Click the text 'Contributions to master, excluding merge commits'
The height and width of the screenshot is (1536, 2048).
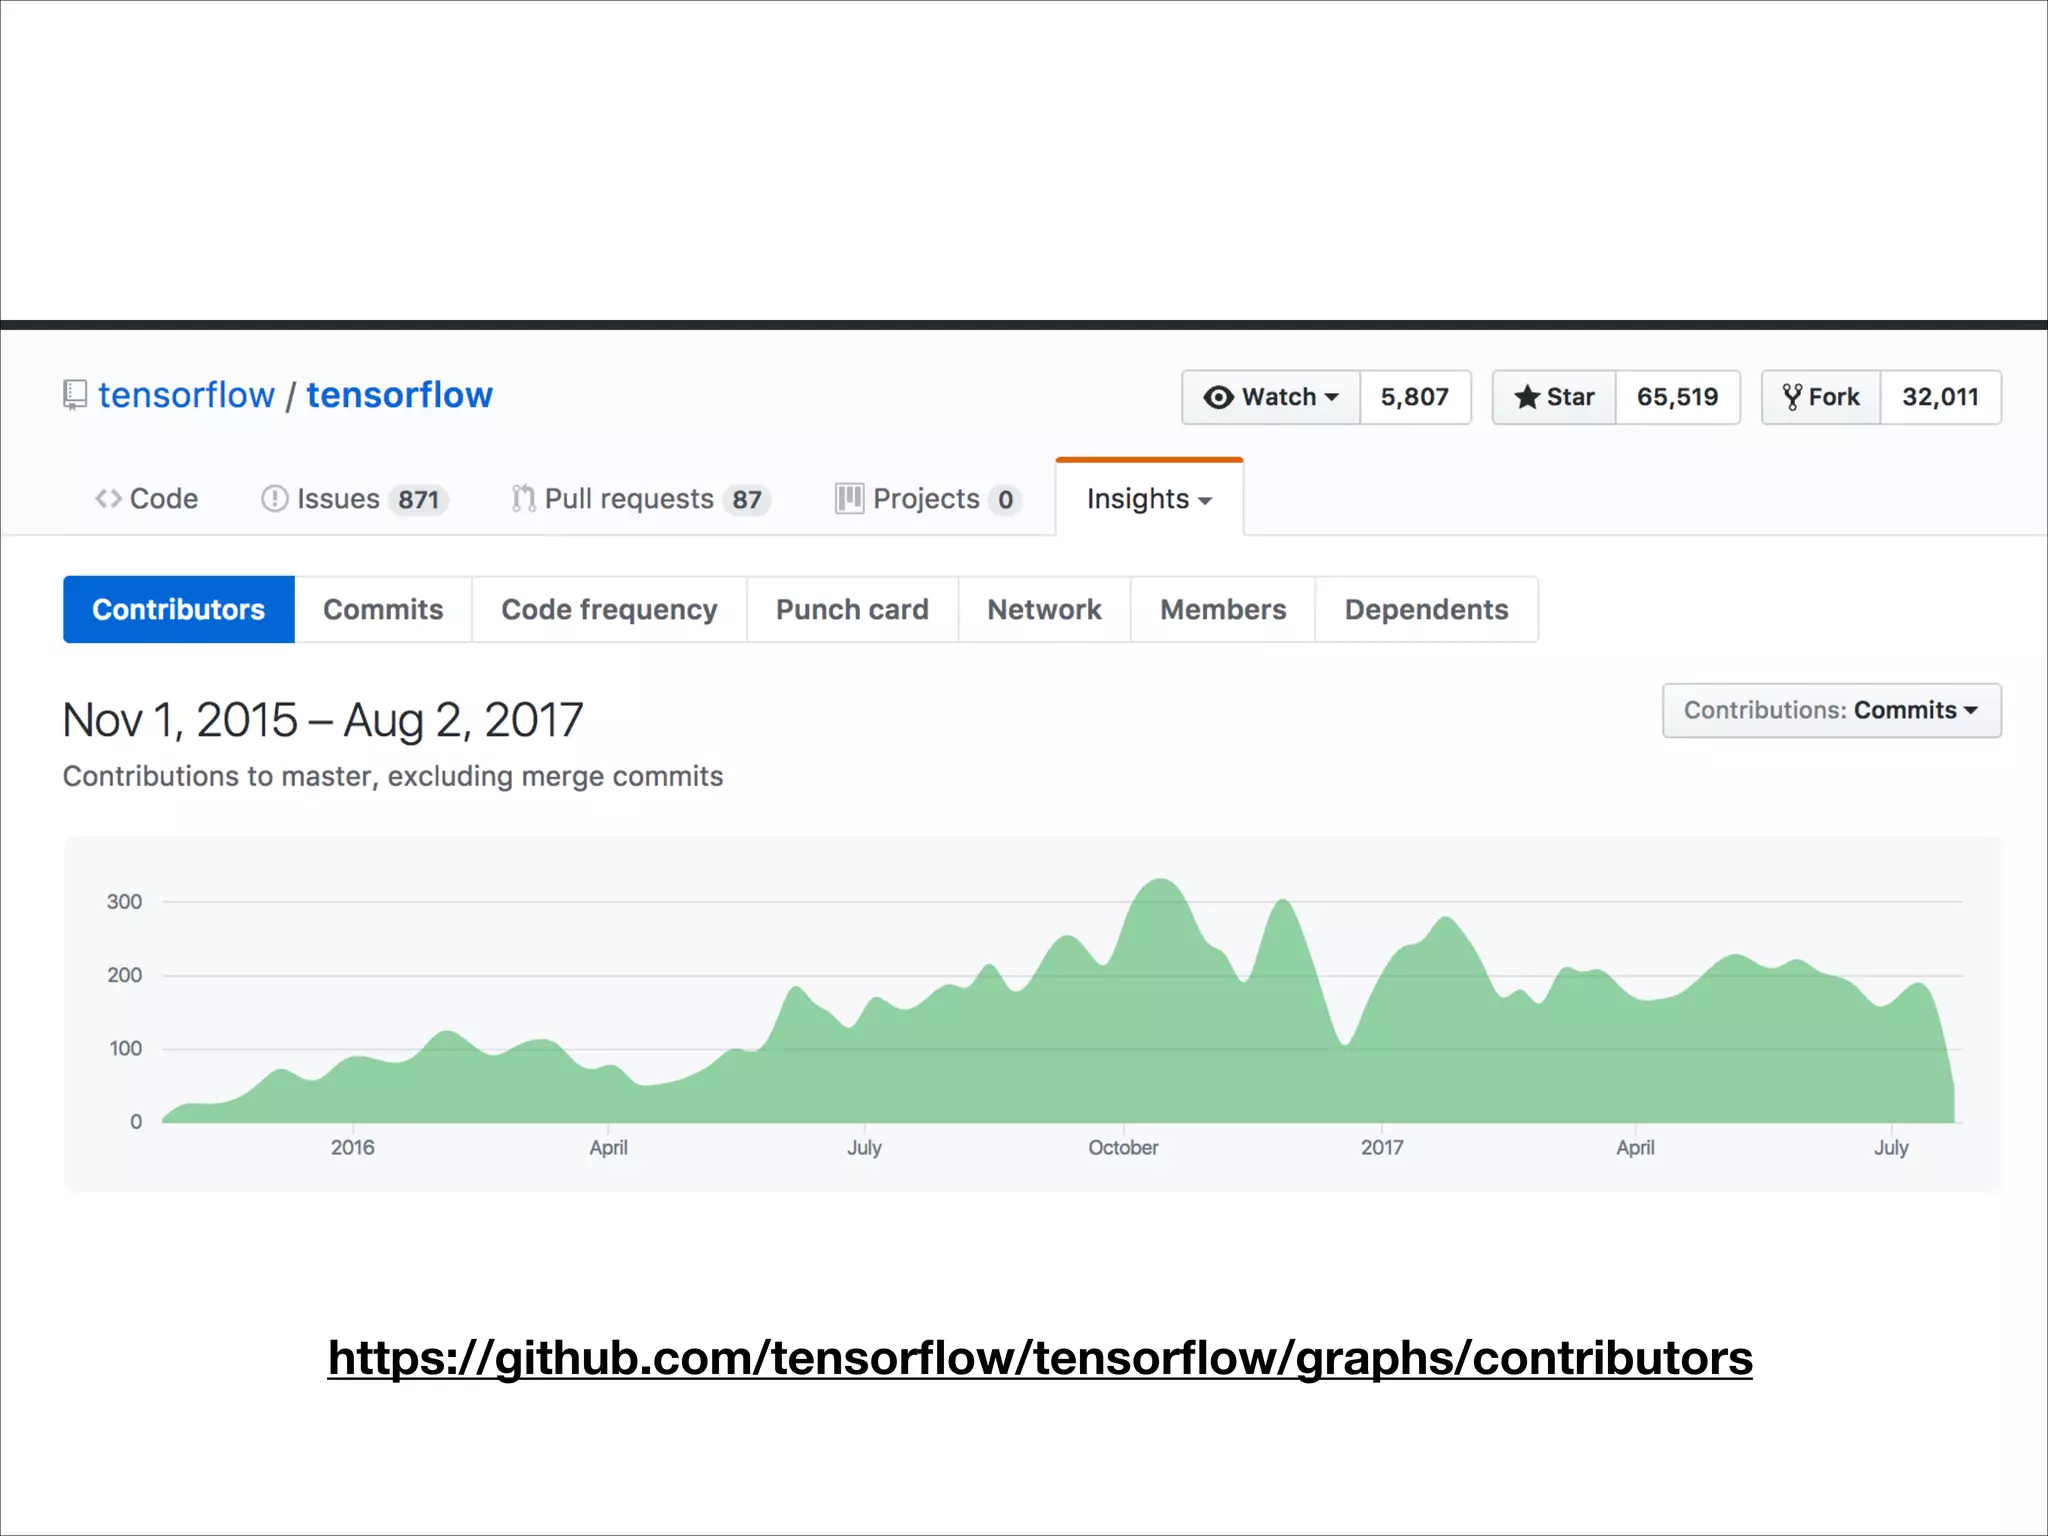(393, 776)
